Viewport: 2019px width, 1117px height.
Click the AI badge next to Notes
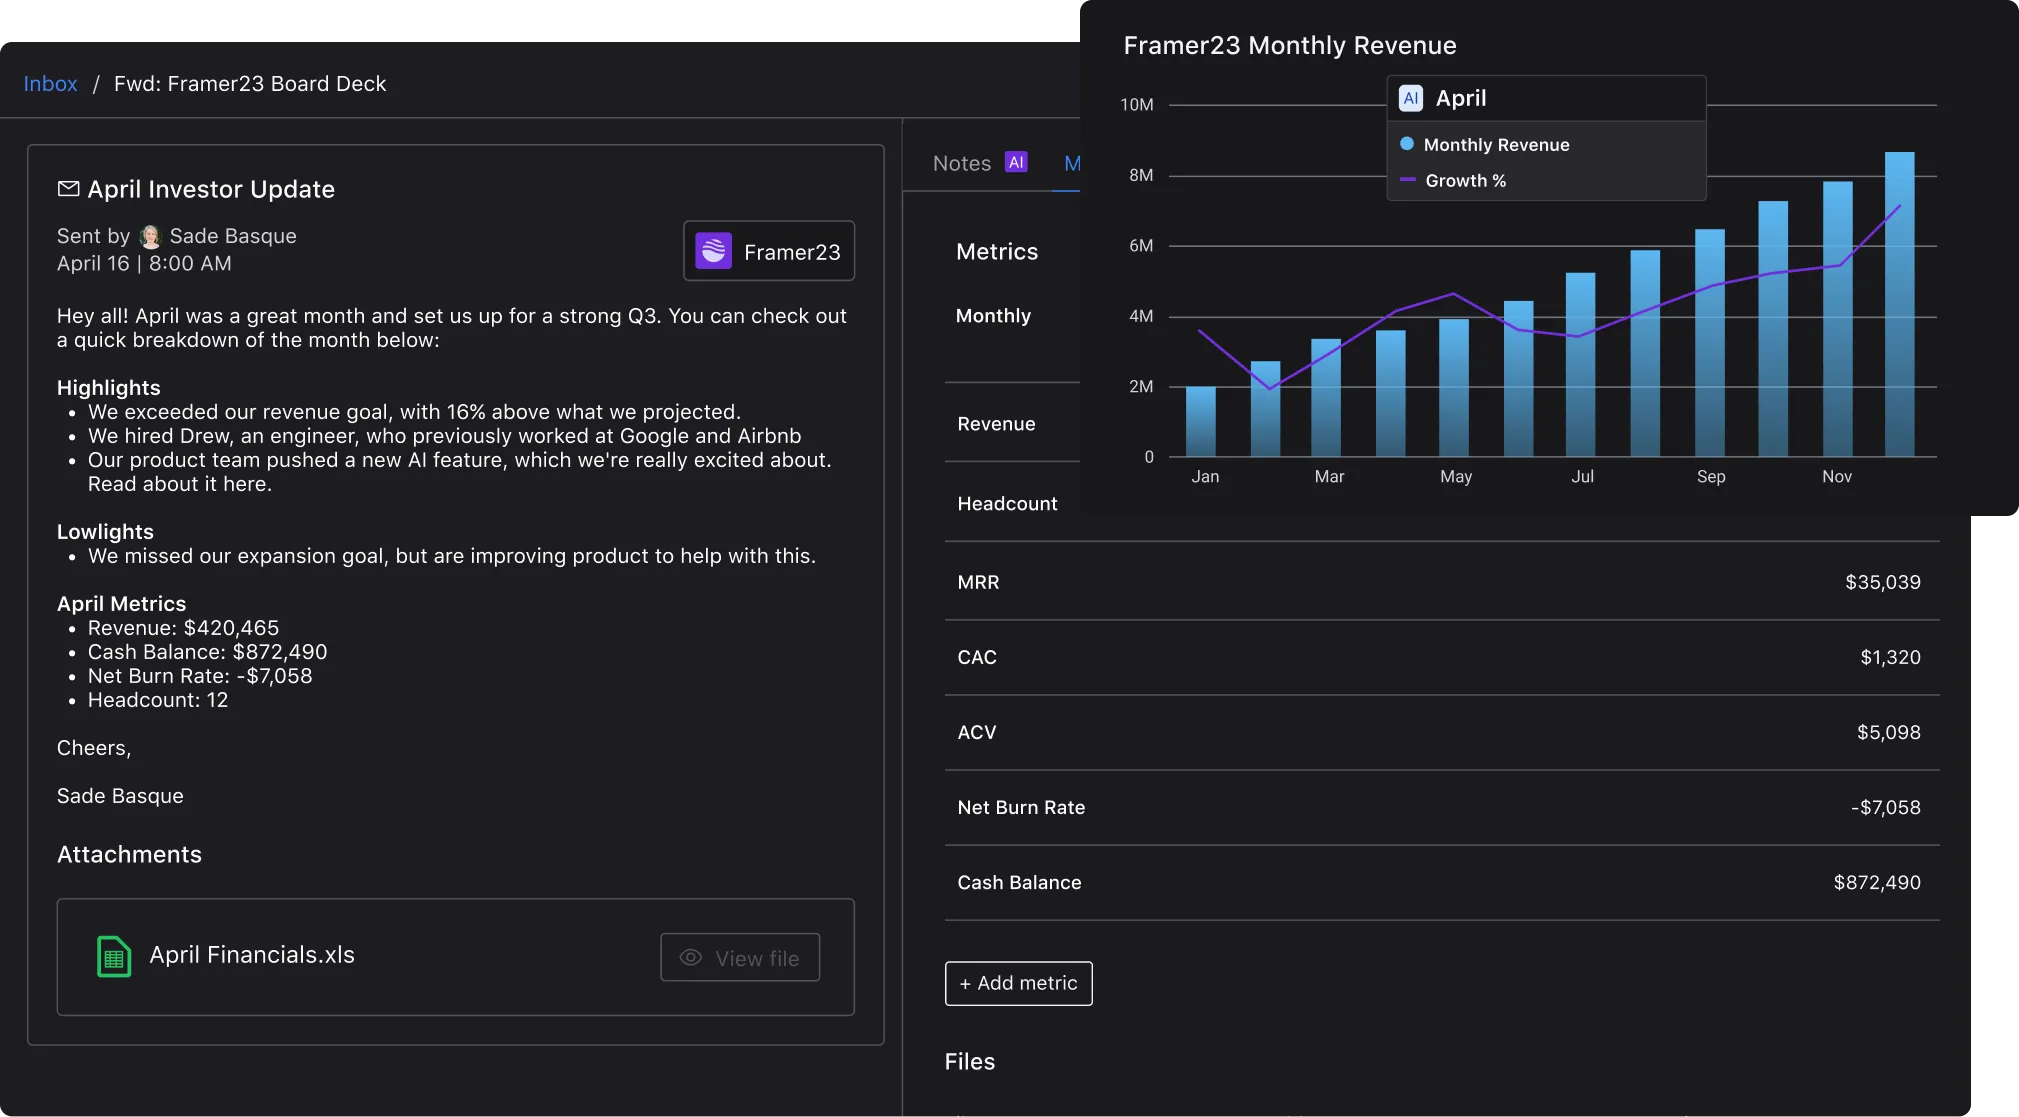click(x=1016, y=162)
